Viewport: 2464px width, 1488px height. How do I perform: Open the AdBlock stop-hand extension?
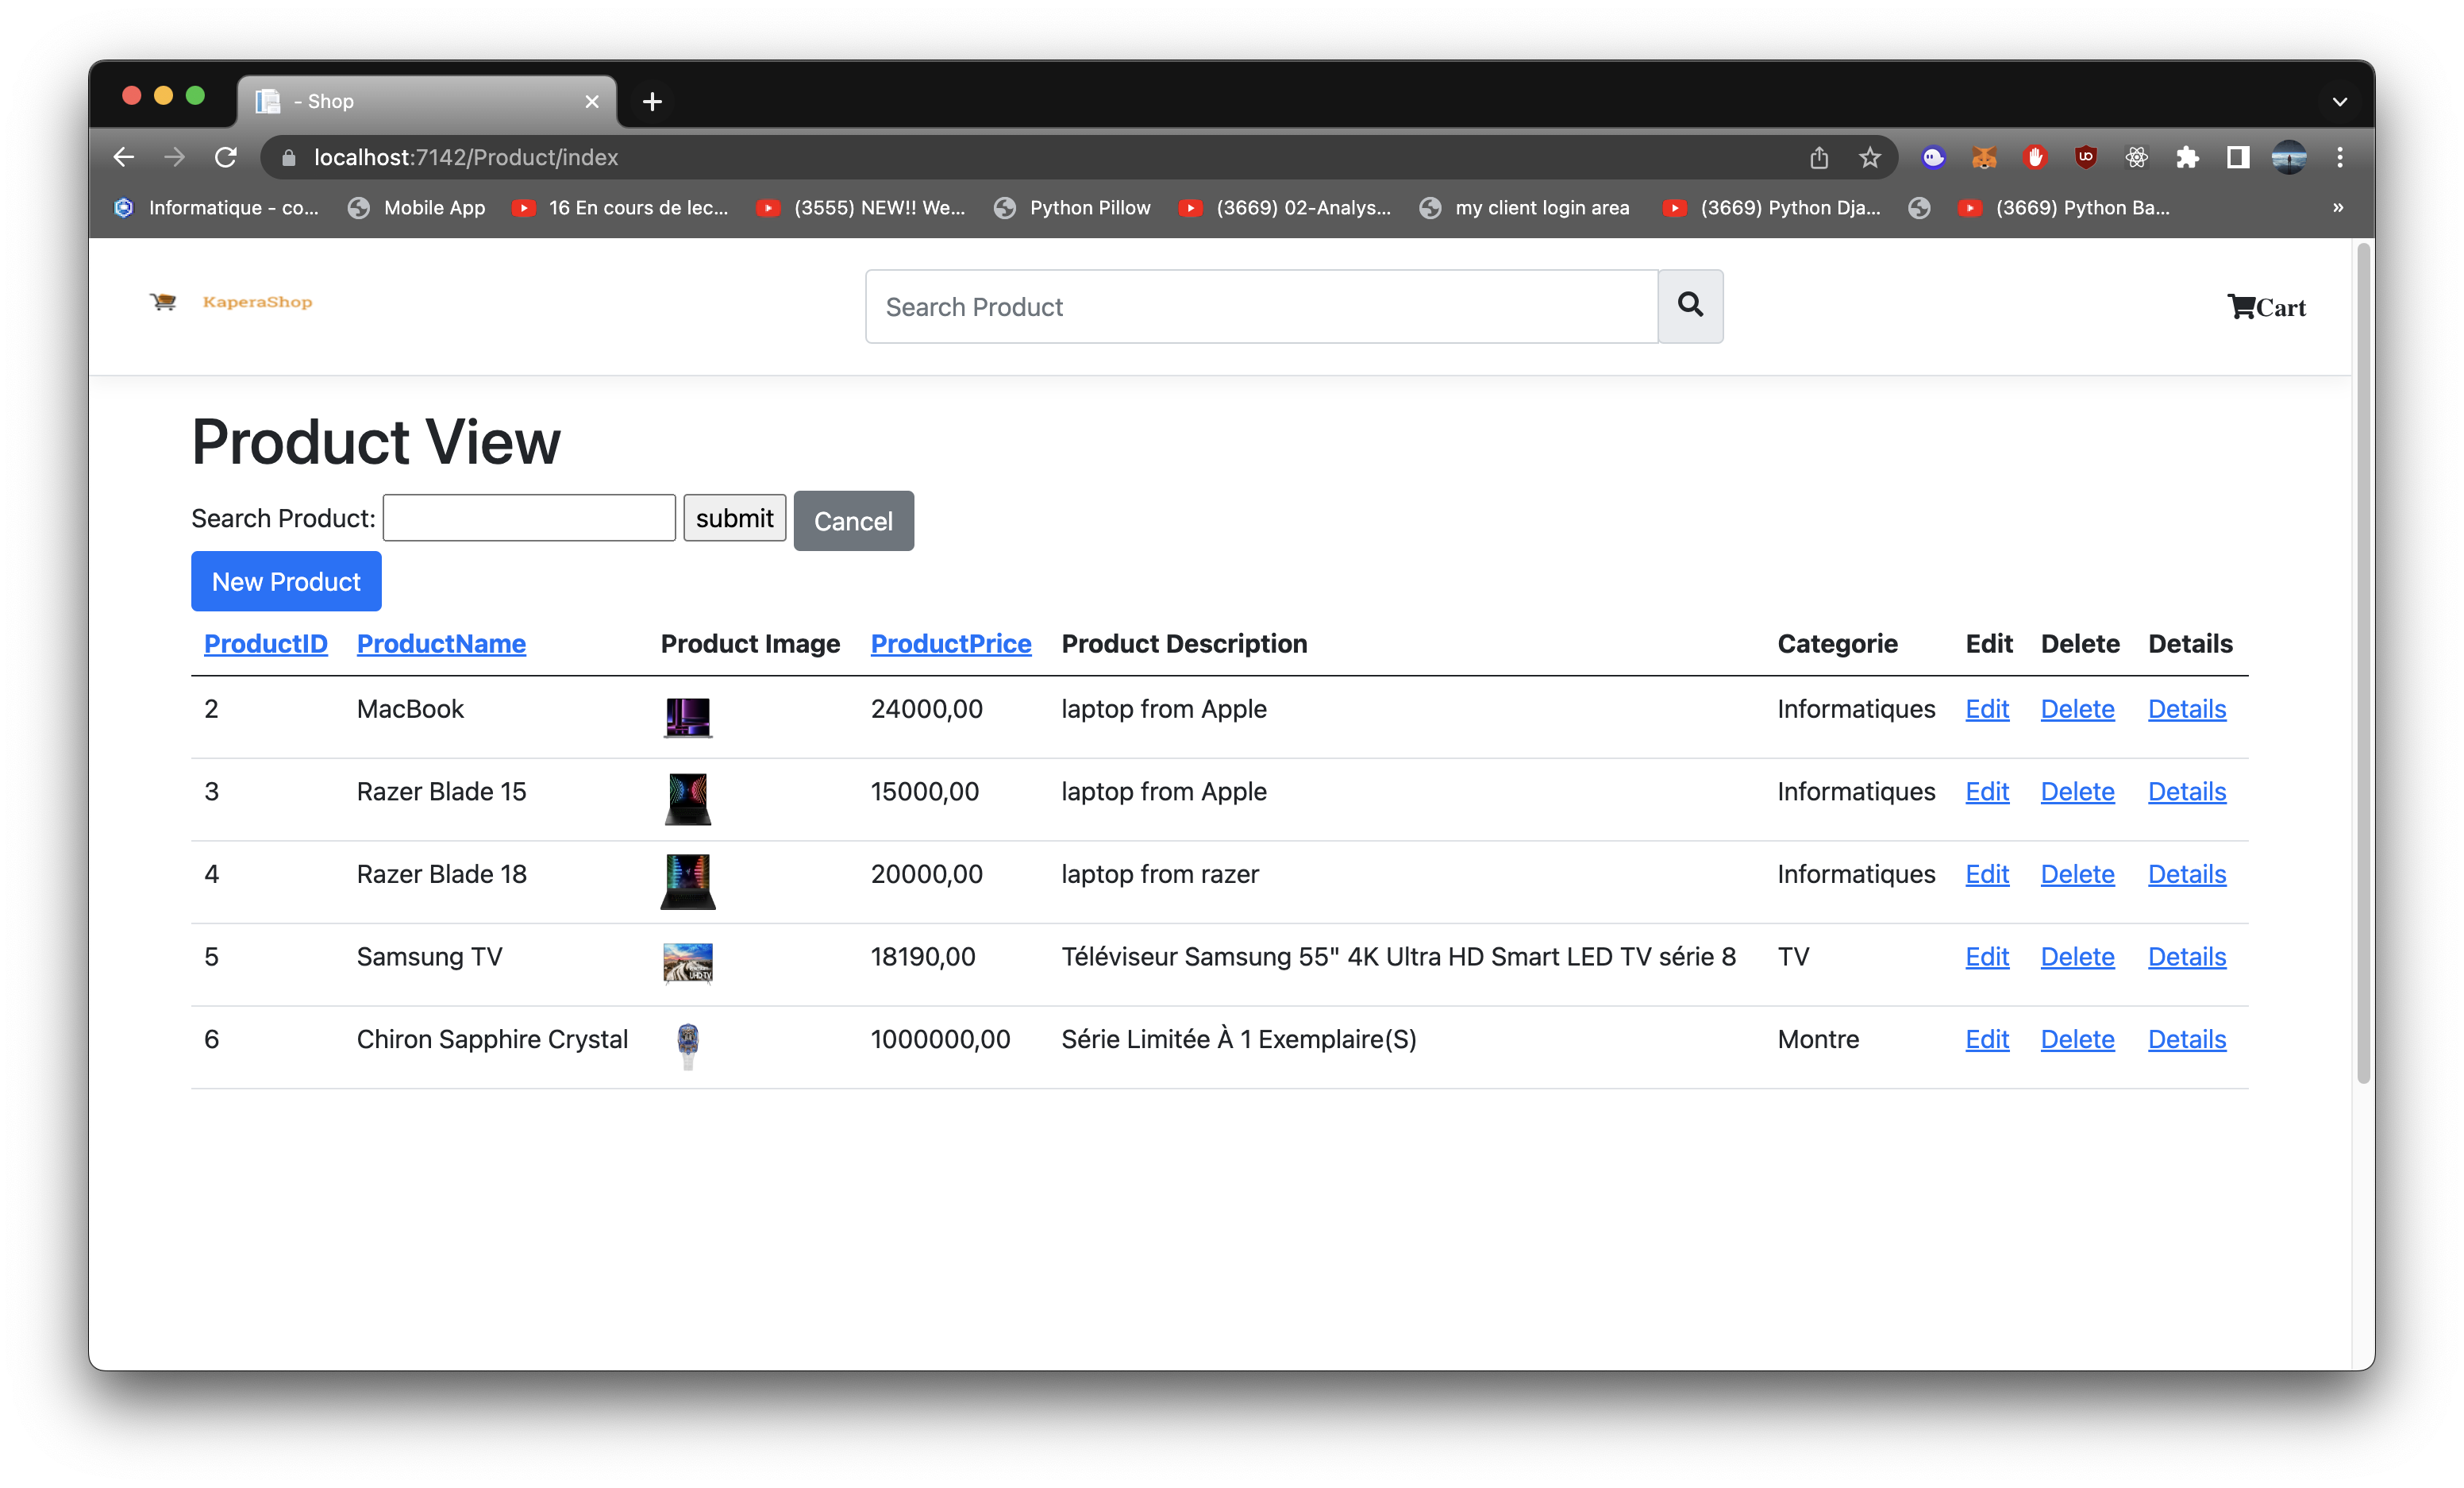coord(2035,157)
